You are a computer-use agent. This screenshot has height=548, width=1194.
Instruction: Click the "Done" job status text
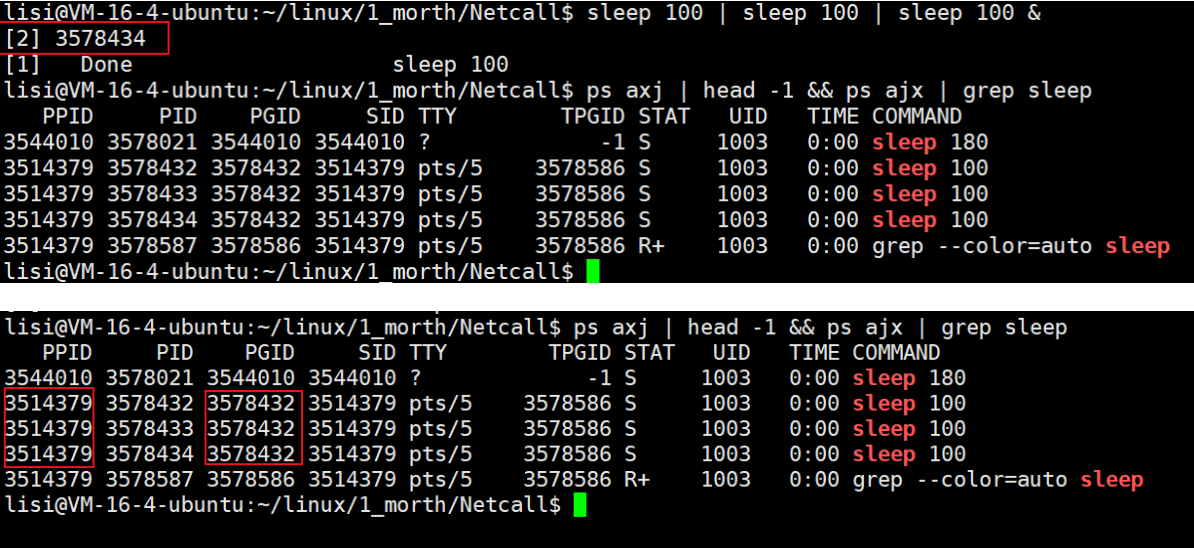pyautogui.click(x=106, y=65)
